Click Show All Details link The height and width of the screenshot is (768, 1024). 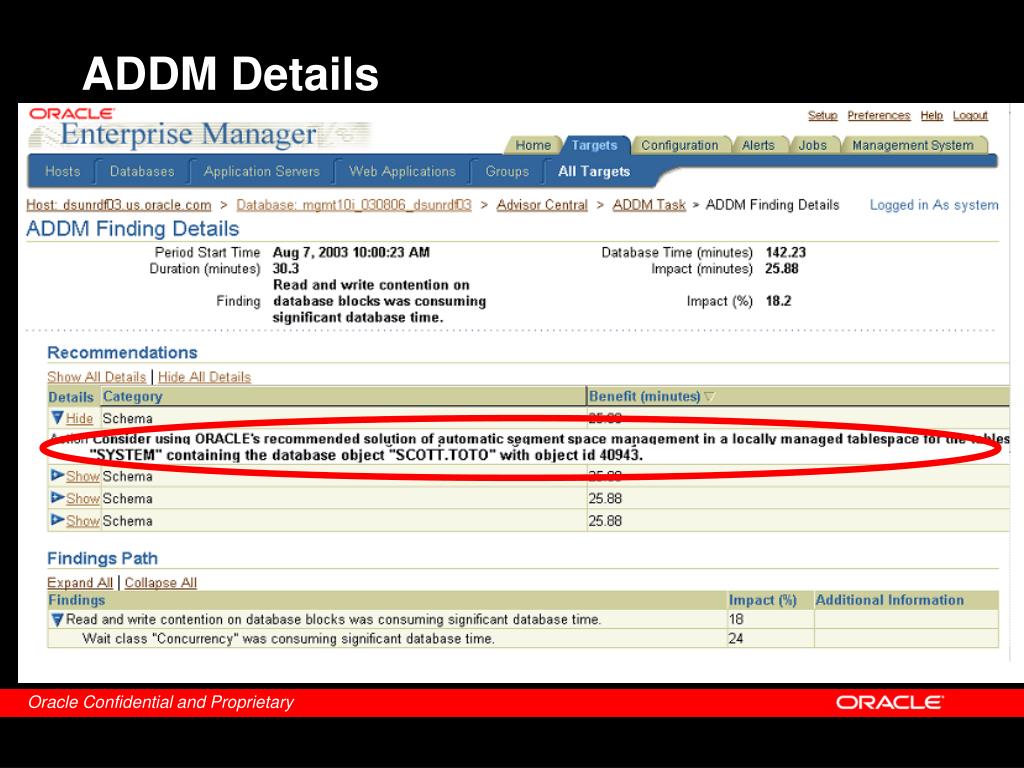tap(97, 377)
